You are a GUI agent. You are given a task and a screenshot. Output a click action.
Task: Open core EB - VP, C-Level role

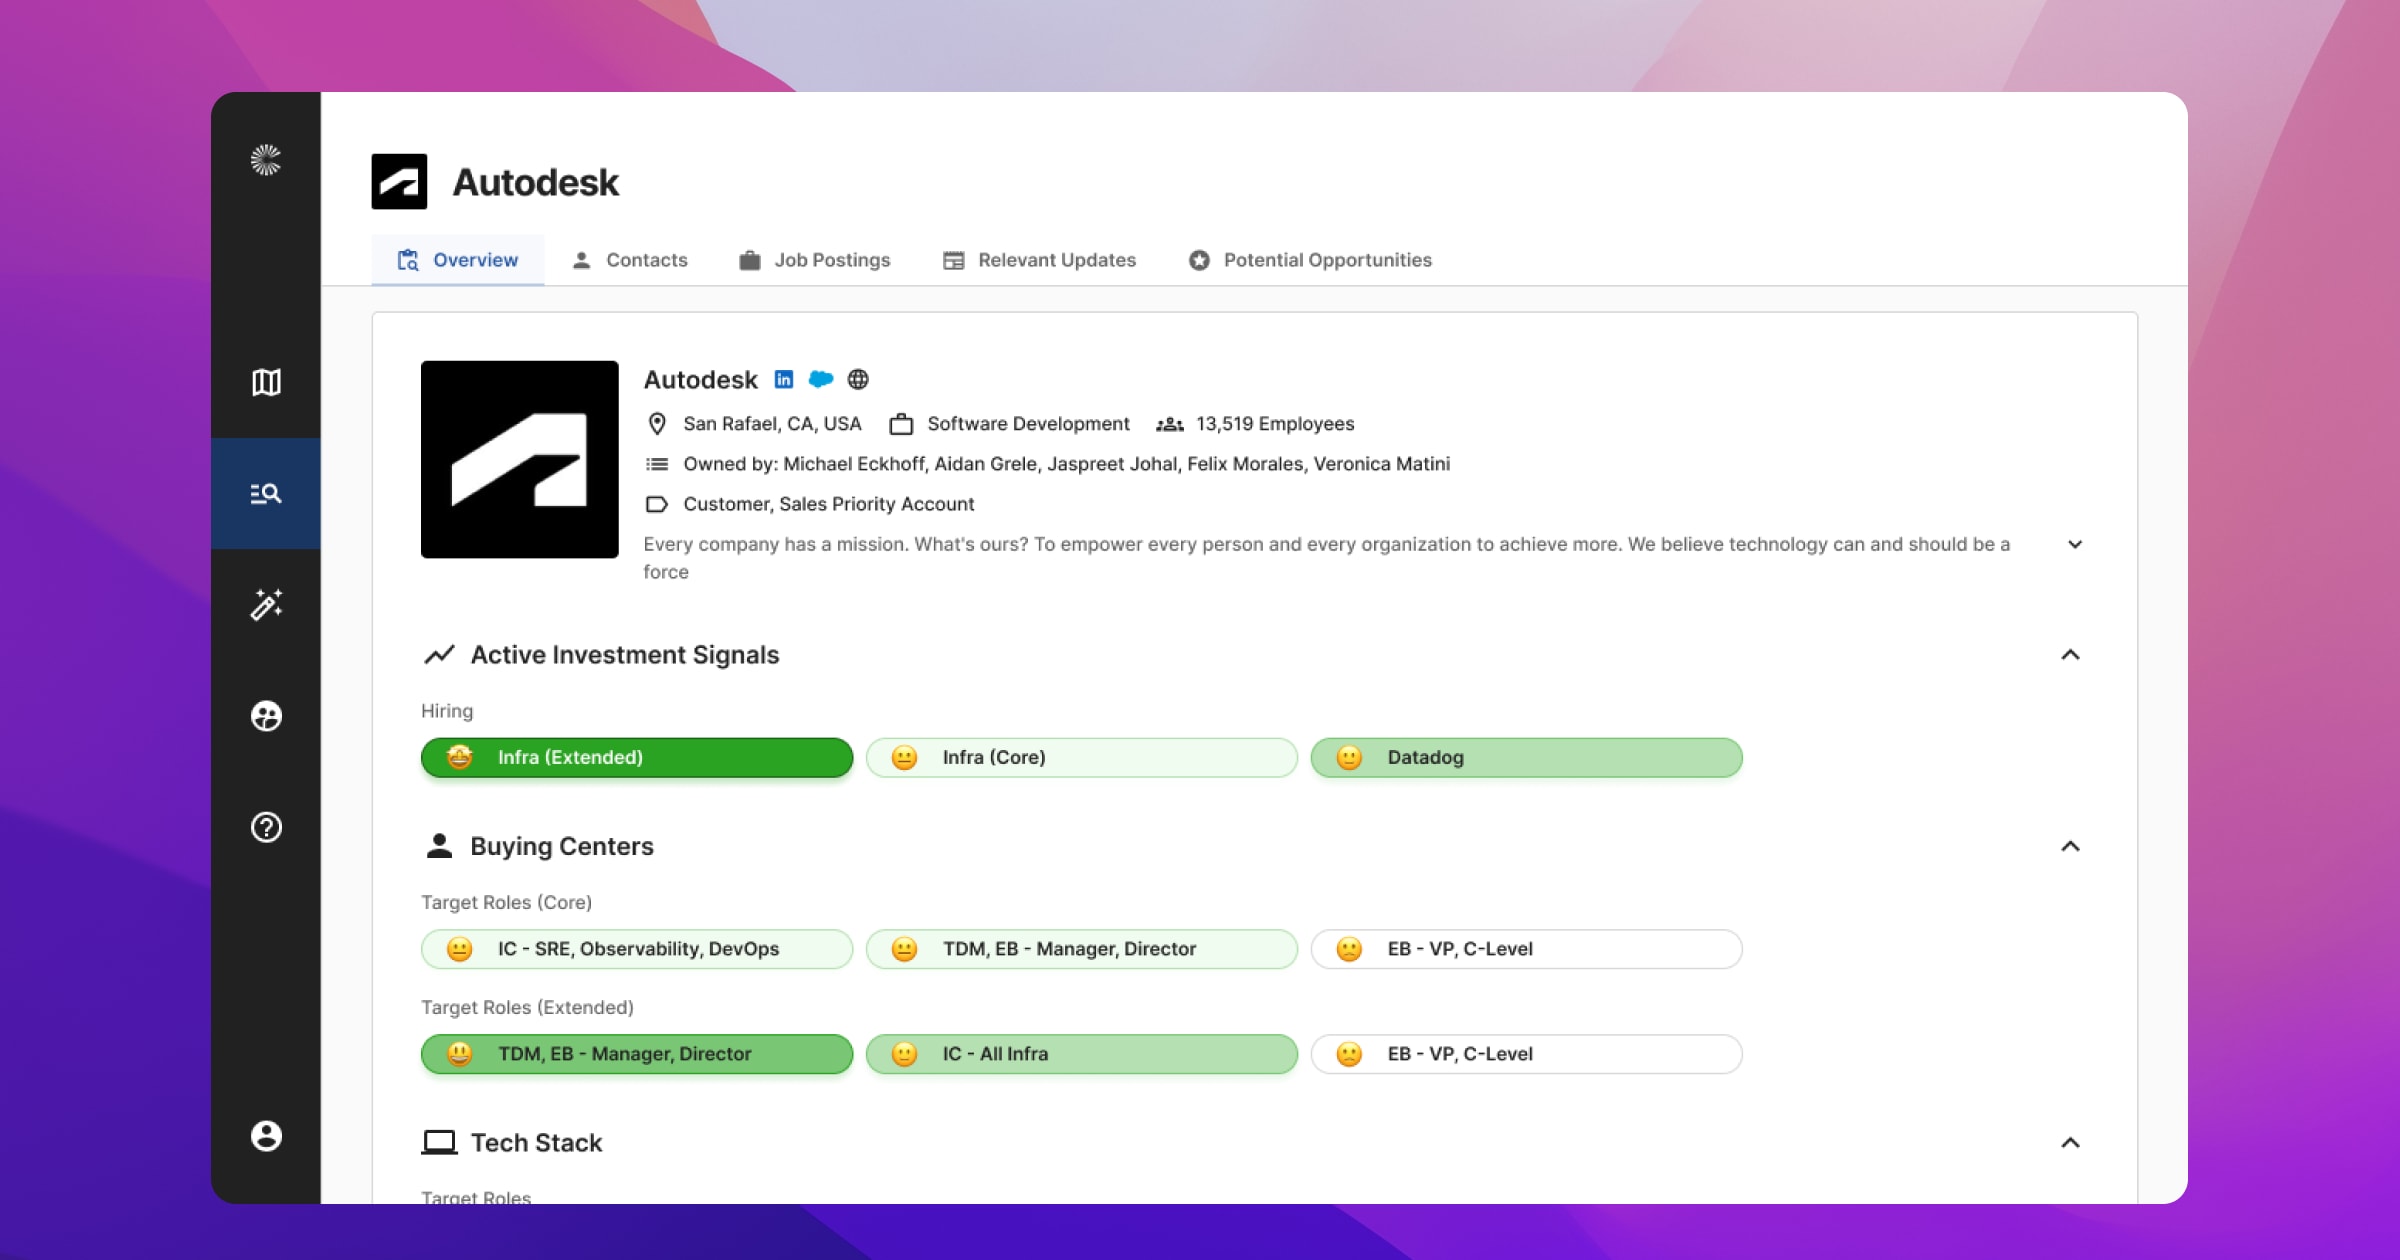[1527, 949]
